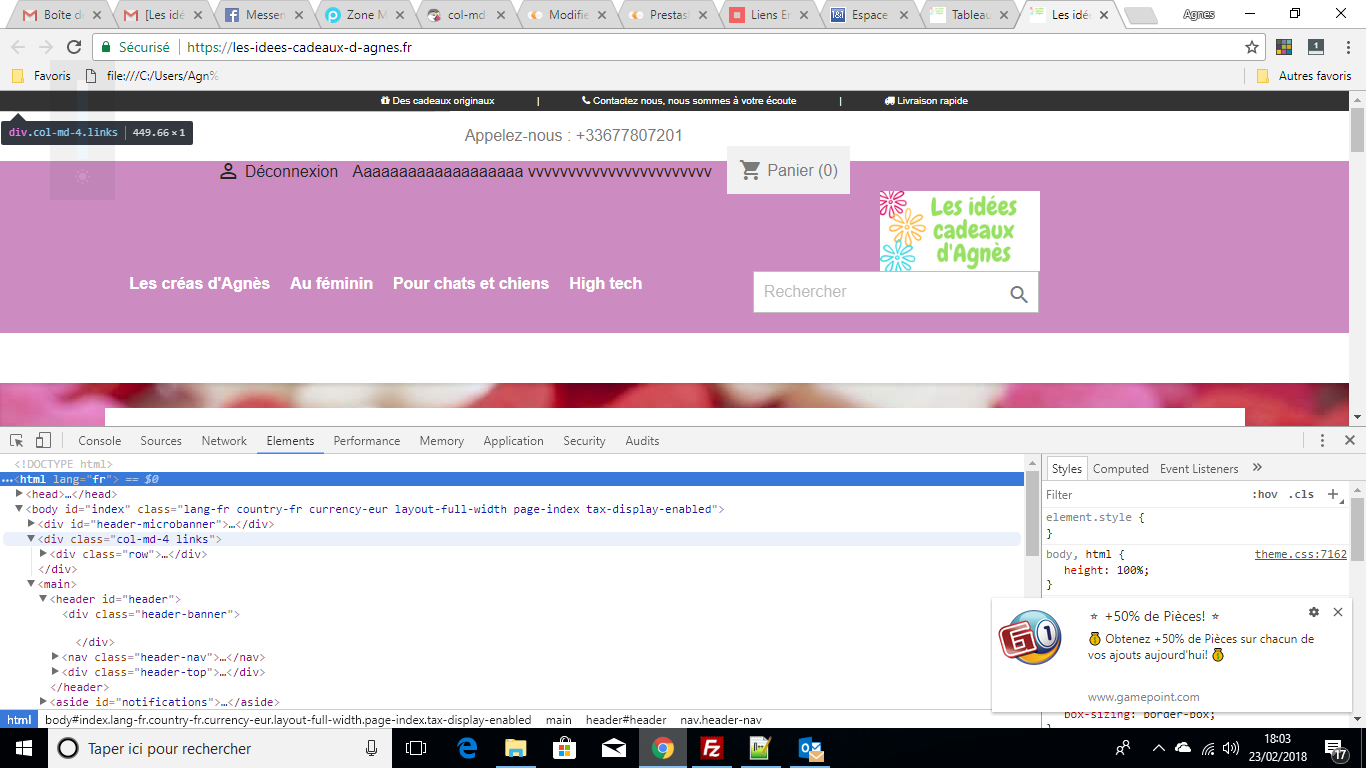Select the DevTools element inspector icon
Viewport: 1366px width, 768px height.
(16, 440)
